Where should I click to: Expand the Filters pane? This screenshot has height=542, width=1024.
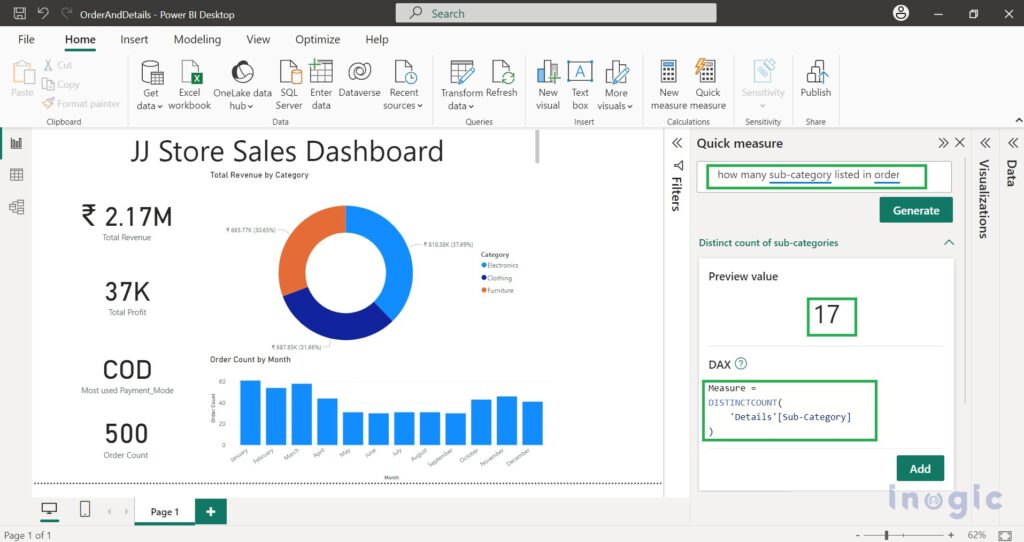tap(677, 143)
